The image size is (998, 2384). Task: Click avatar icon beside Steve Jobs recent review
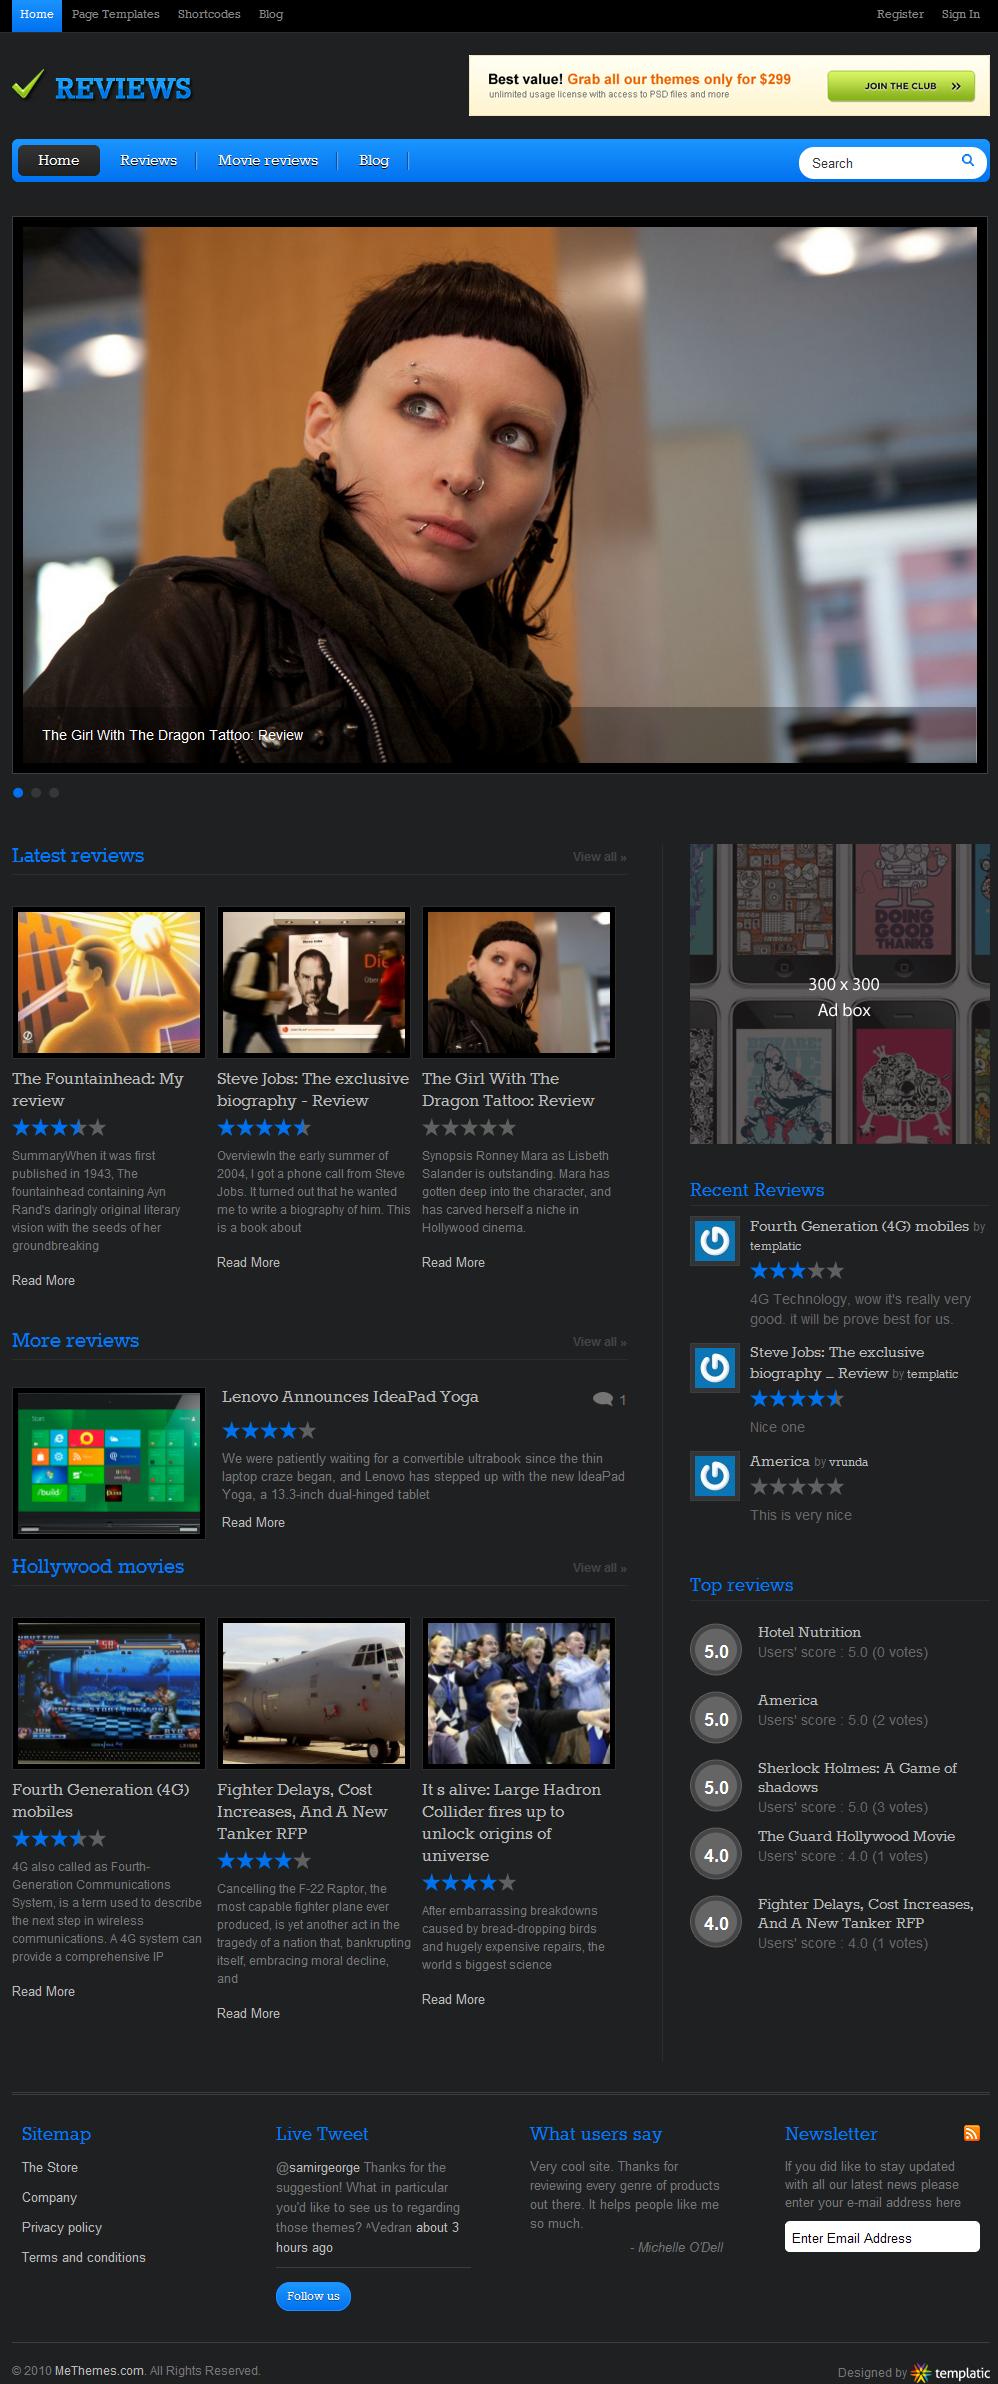[x=715, y=1367]
